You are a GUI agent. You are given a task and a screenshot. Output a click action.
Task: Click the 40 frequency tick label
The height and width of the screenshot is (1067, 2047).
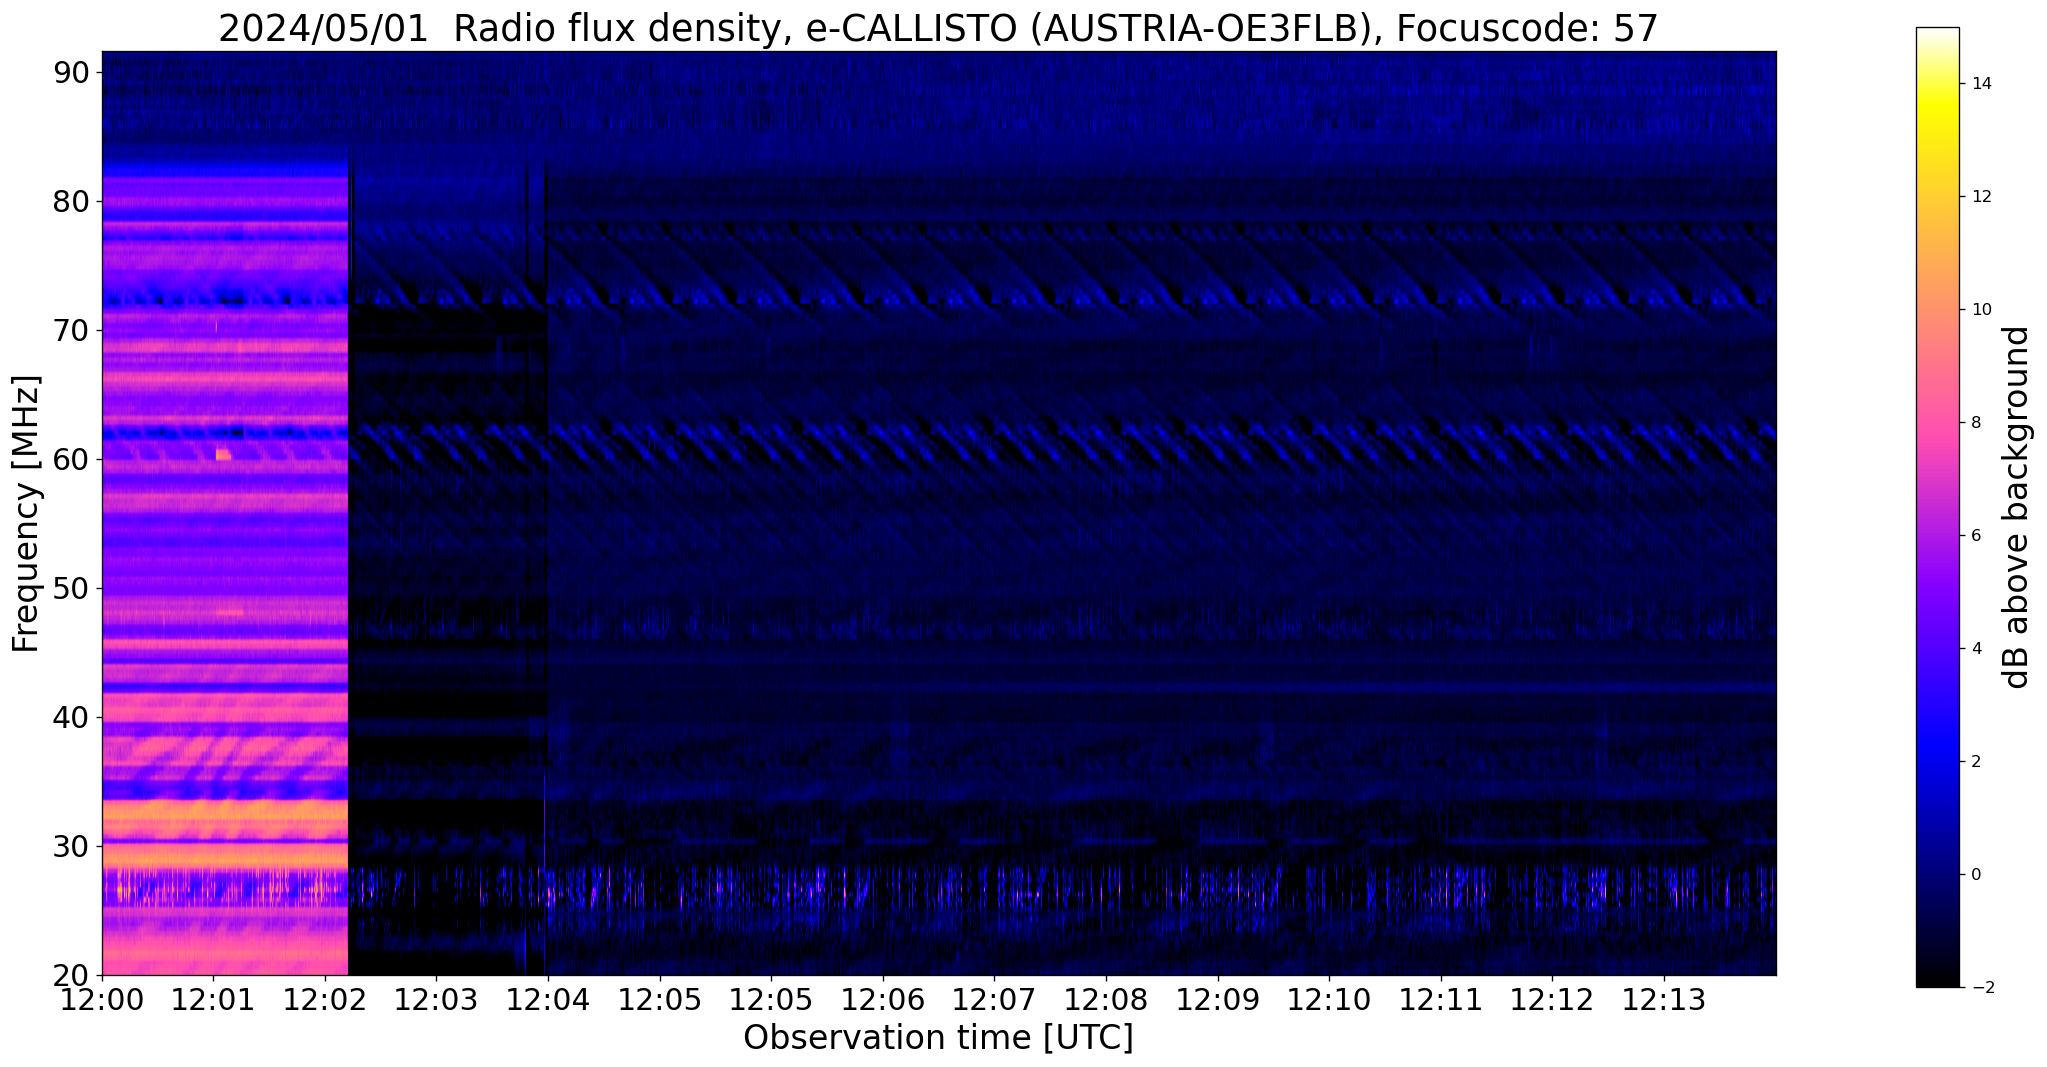pyautogui.click(x=72, y=717)
